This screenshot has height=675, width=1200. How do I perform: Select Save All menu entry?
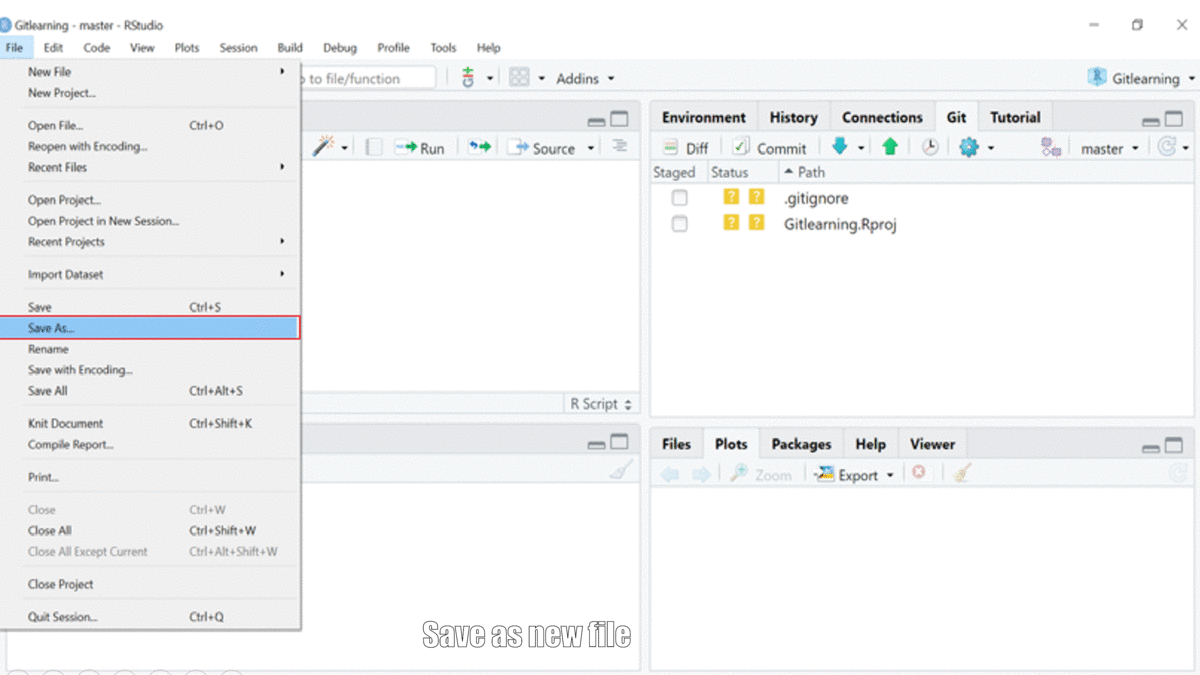point(150,391)
